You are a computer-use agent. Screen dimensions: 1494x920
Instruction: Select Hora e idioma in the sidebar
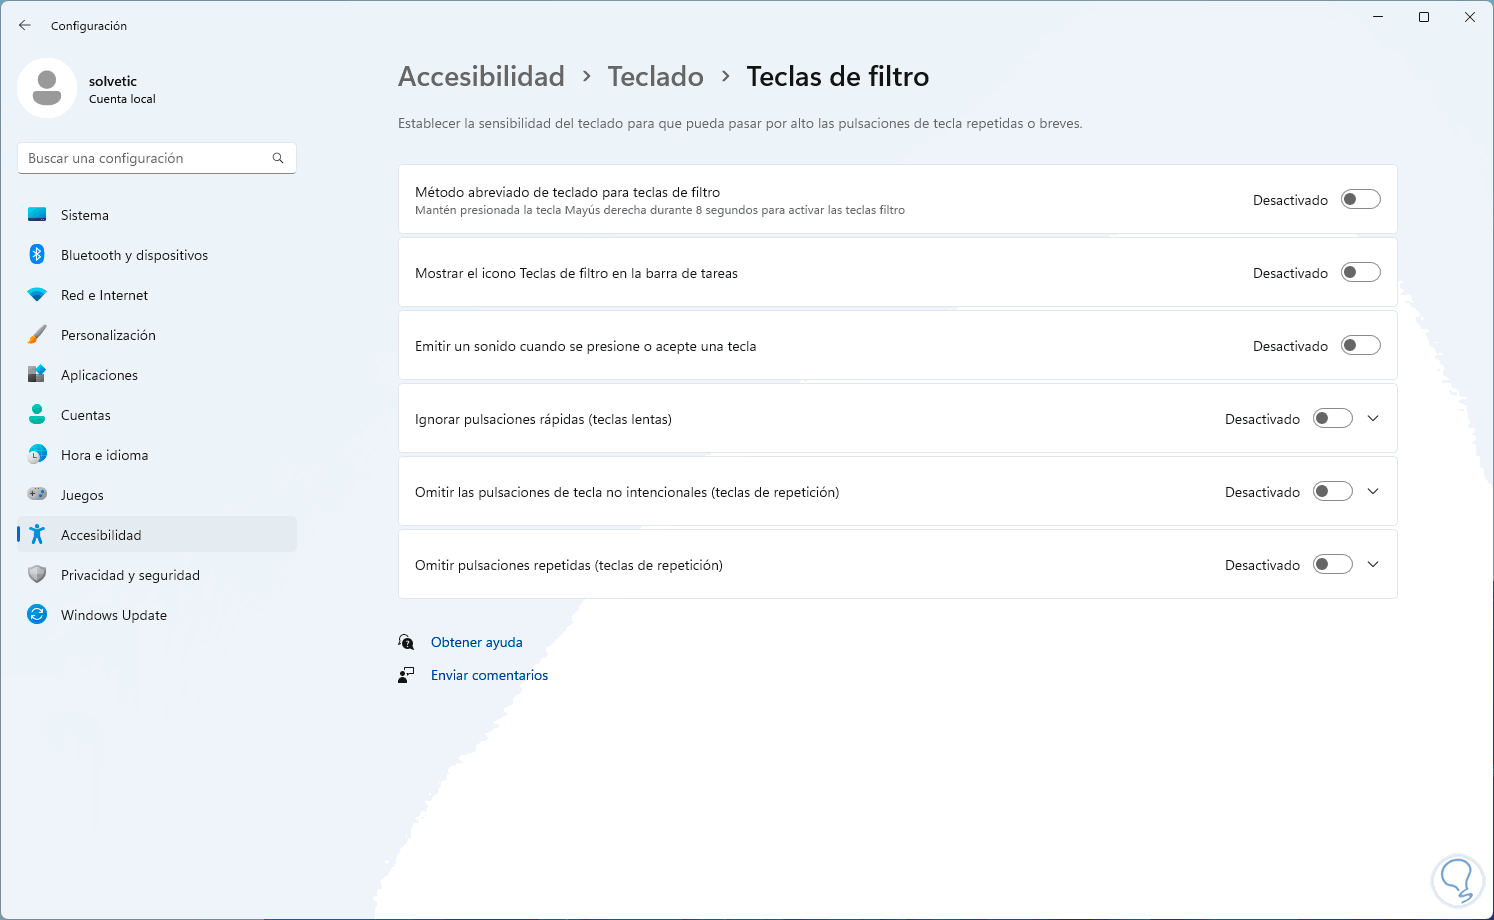click(x=157, y=455)
